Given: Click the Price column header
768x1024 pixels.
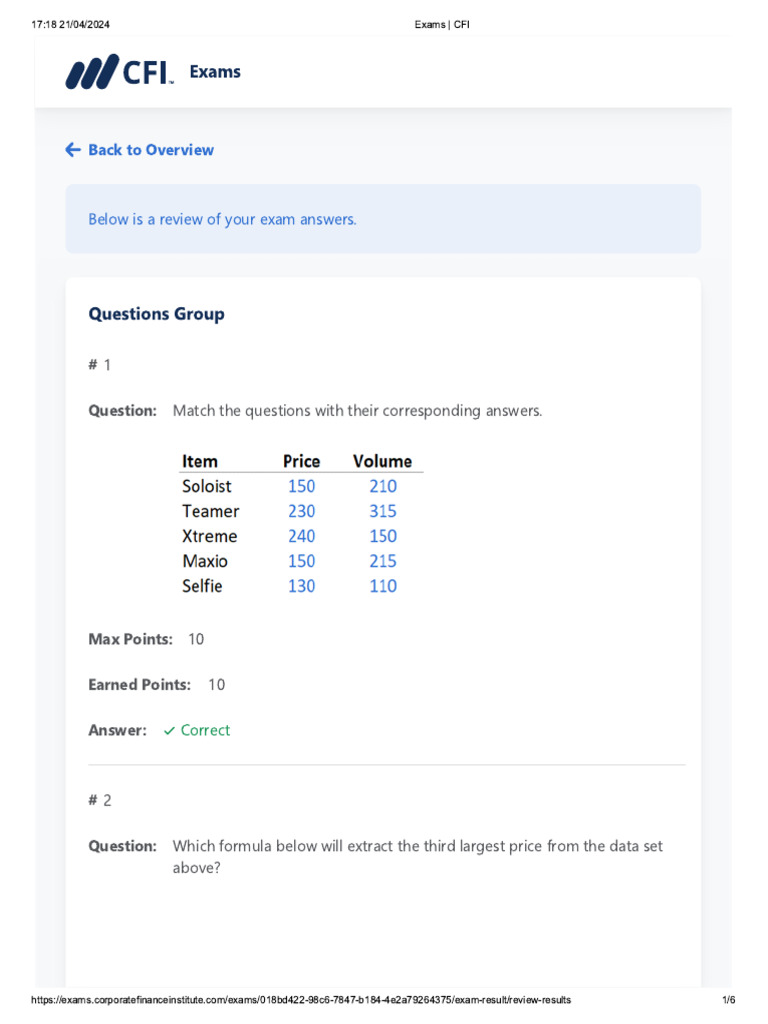Looking at the screenshot, I should click(x=301, y=461).
